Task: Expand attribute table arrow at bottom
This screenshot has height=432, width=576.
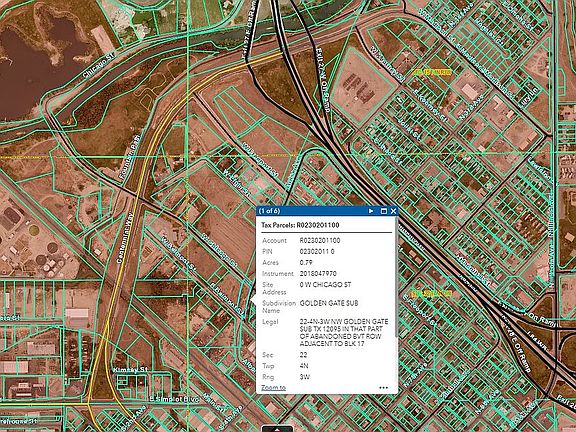Action: pos(277,429)
